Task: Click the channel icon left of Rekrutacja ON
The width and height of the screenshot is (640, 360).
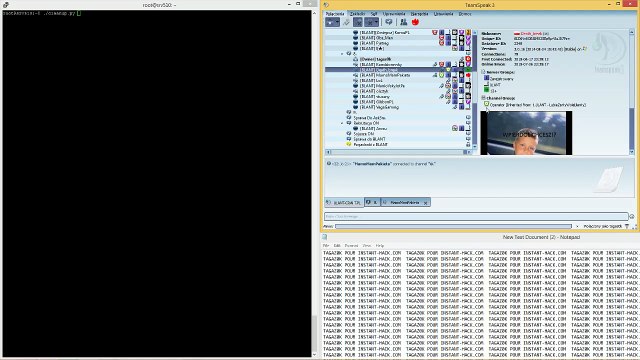Action: point(349,123)
